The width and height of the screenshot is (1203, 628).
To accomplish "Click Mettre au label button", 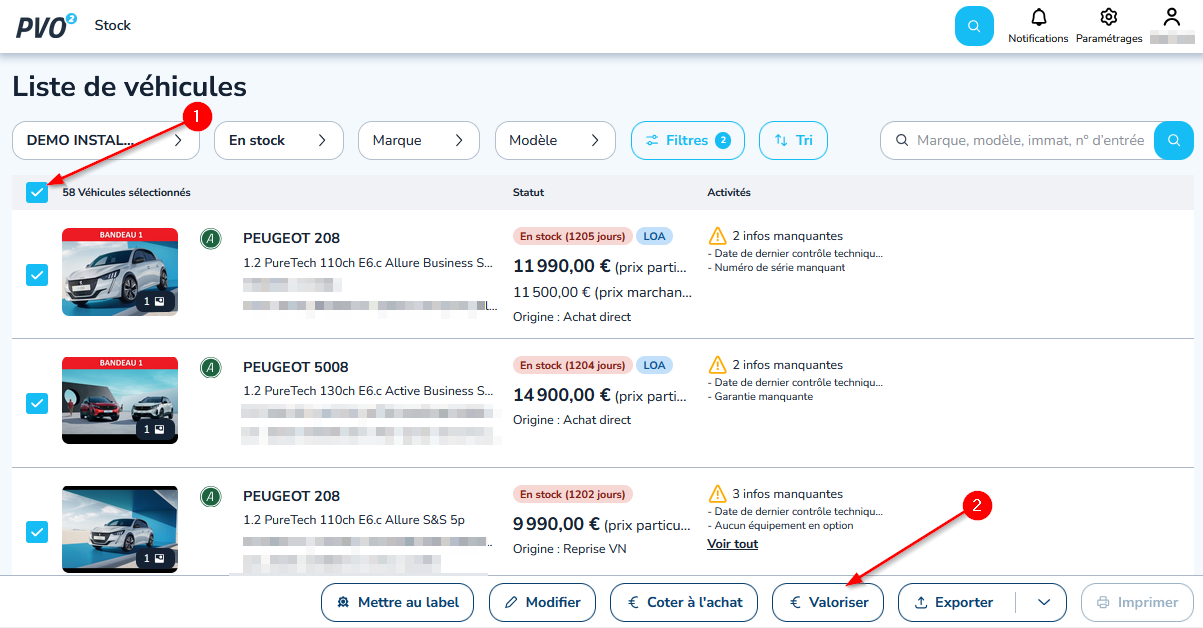I will click(x=398, y=602).
